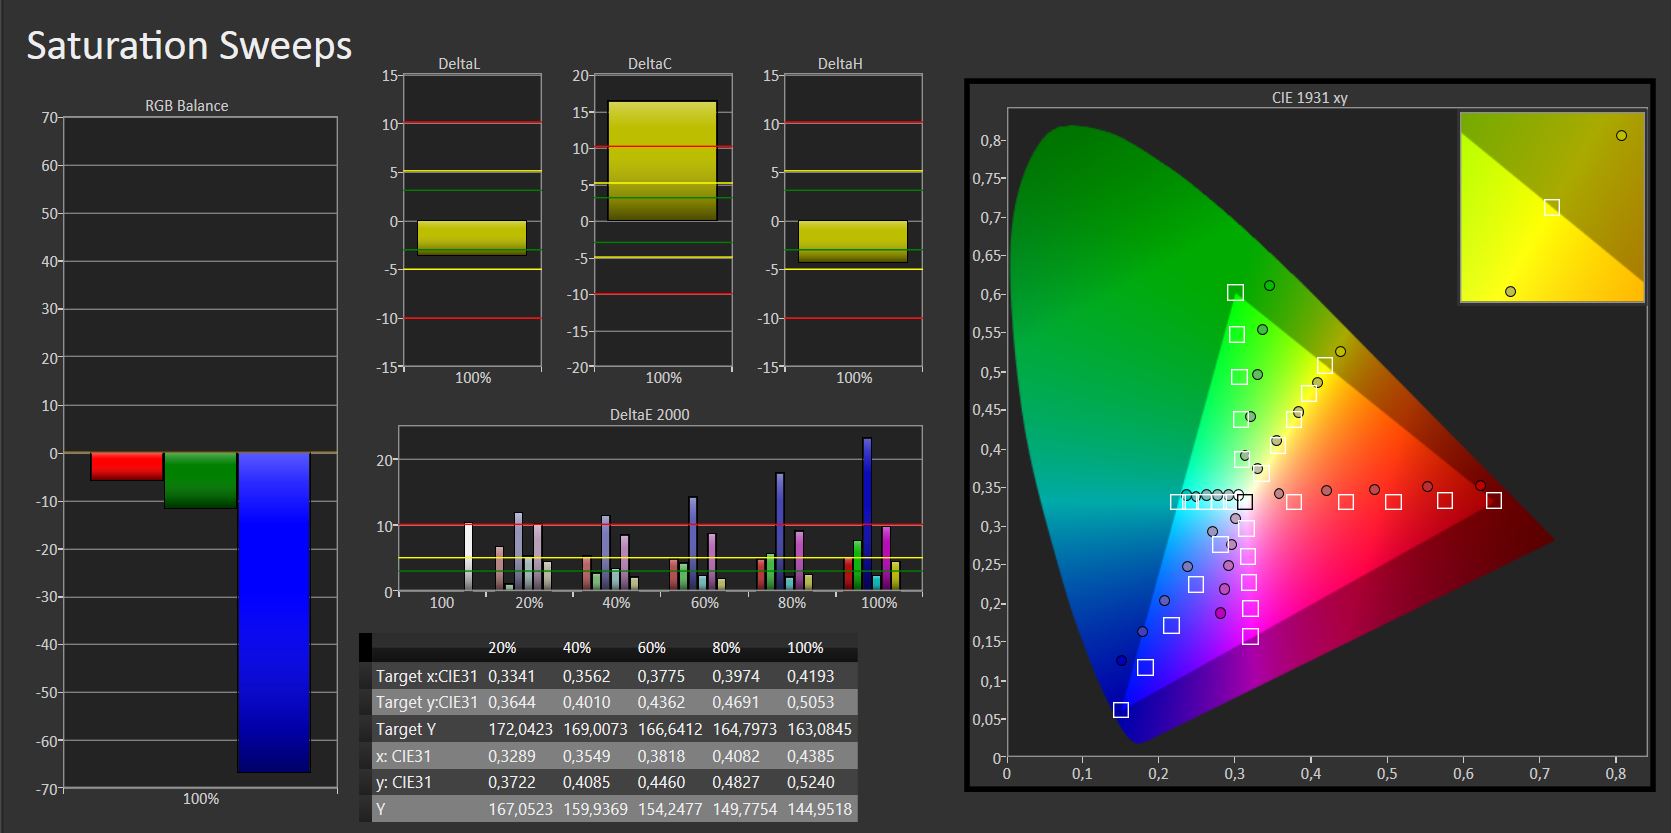
Task: Click the table cell with value 0,3562
Action: coord(586,676)
